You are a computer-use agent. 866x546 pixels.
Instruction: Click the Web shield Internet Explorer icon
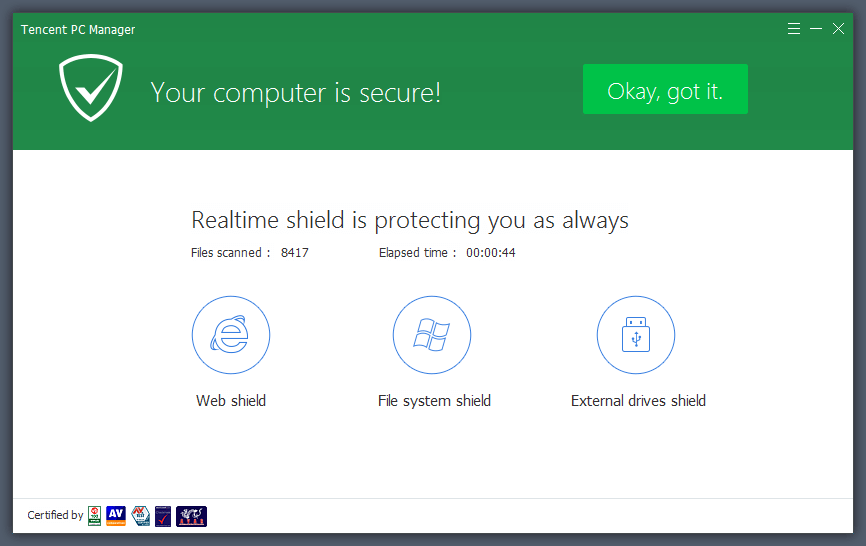pyautogui.click(x=231, y=335)
